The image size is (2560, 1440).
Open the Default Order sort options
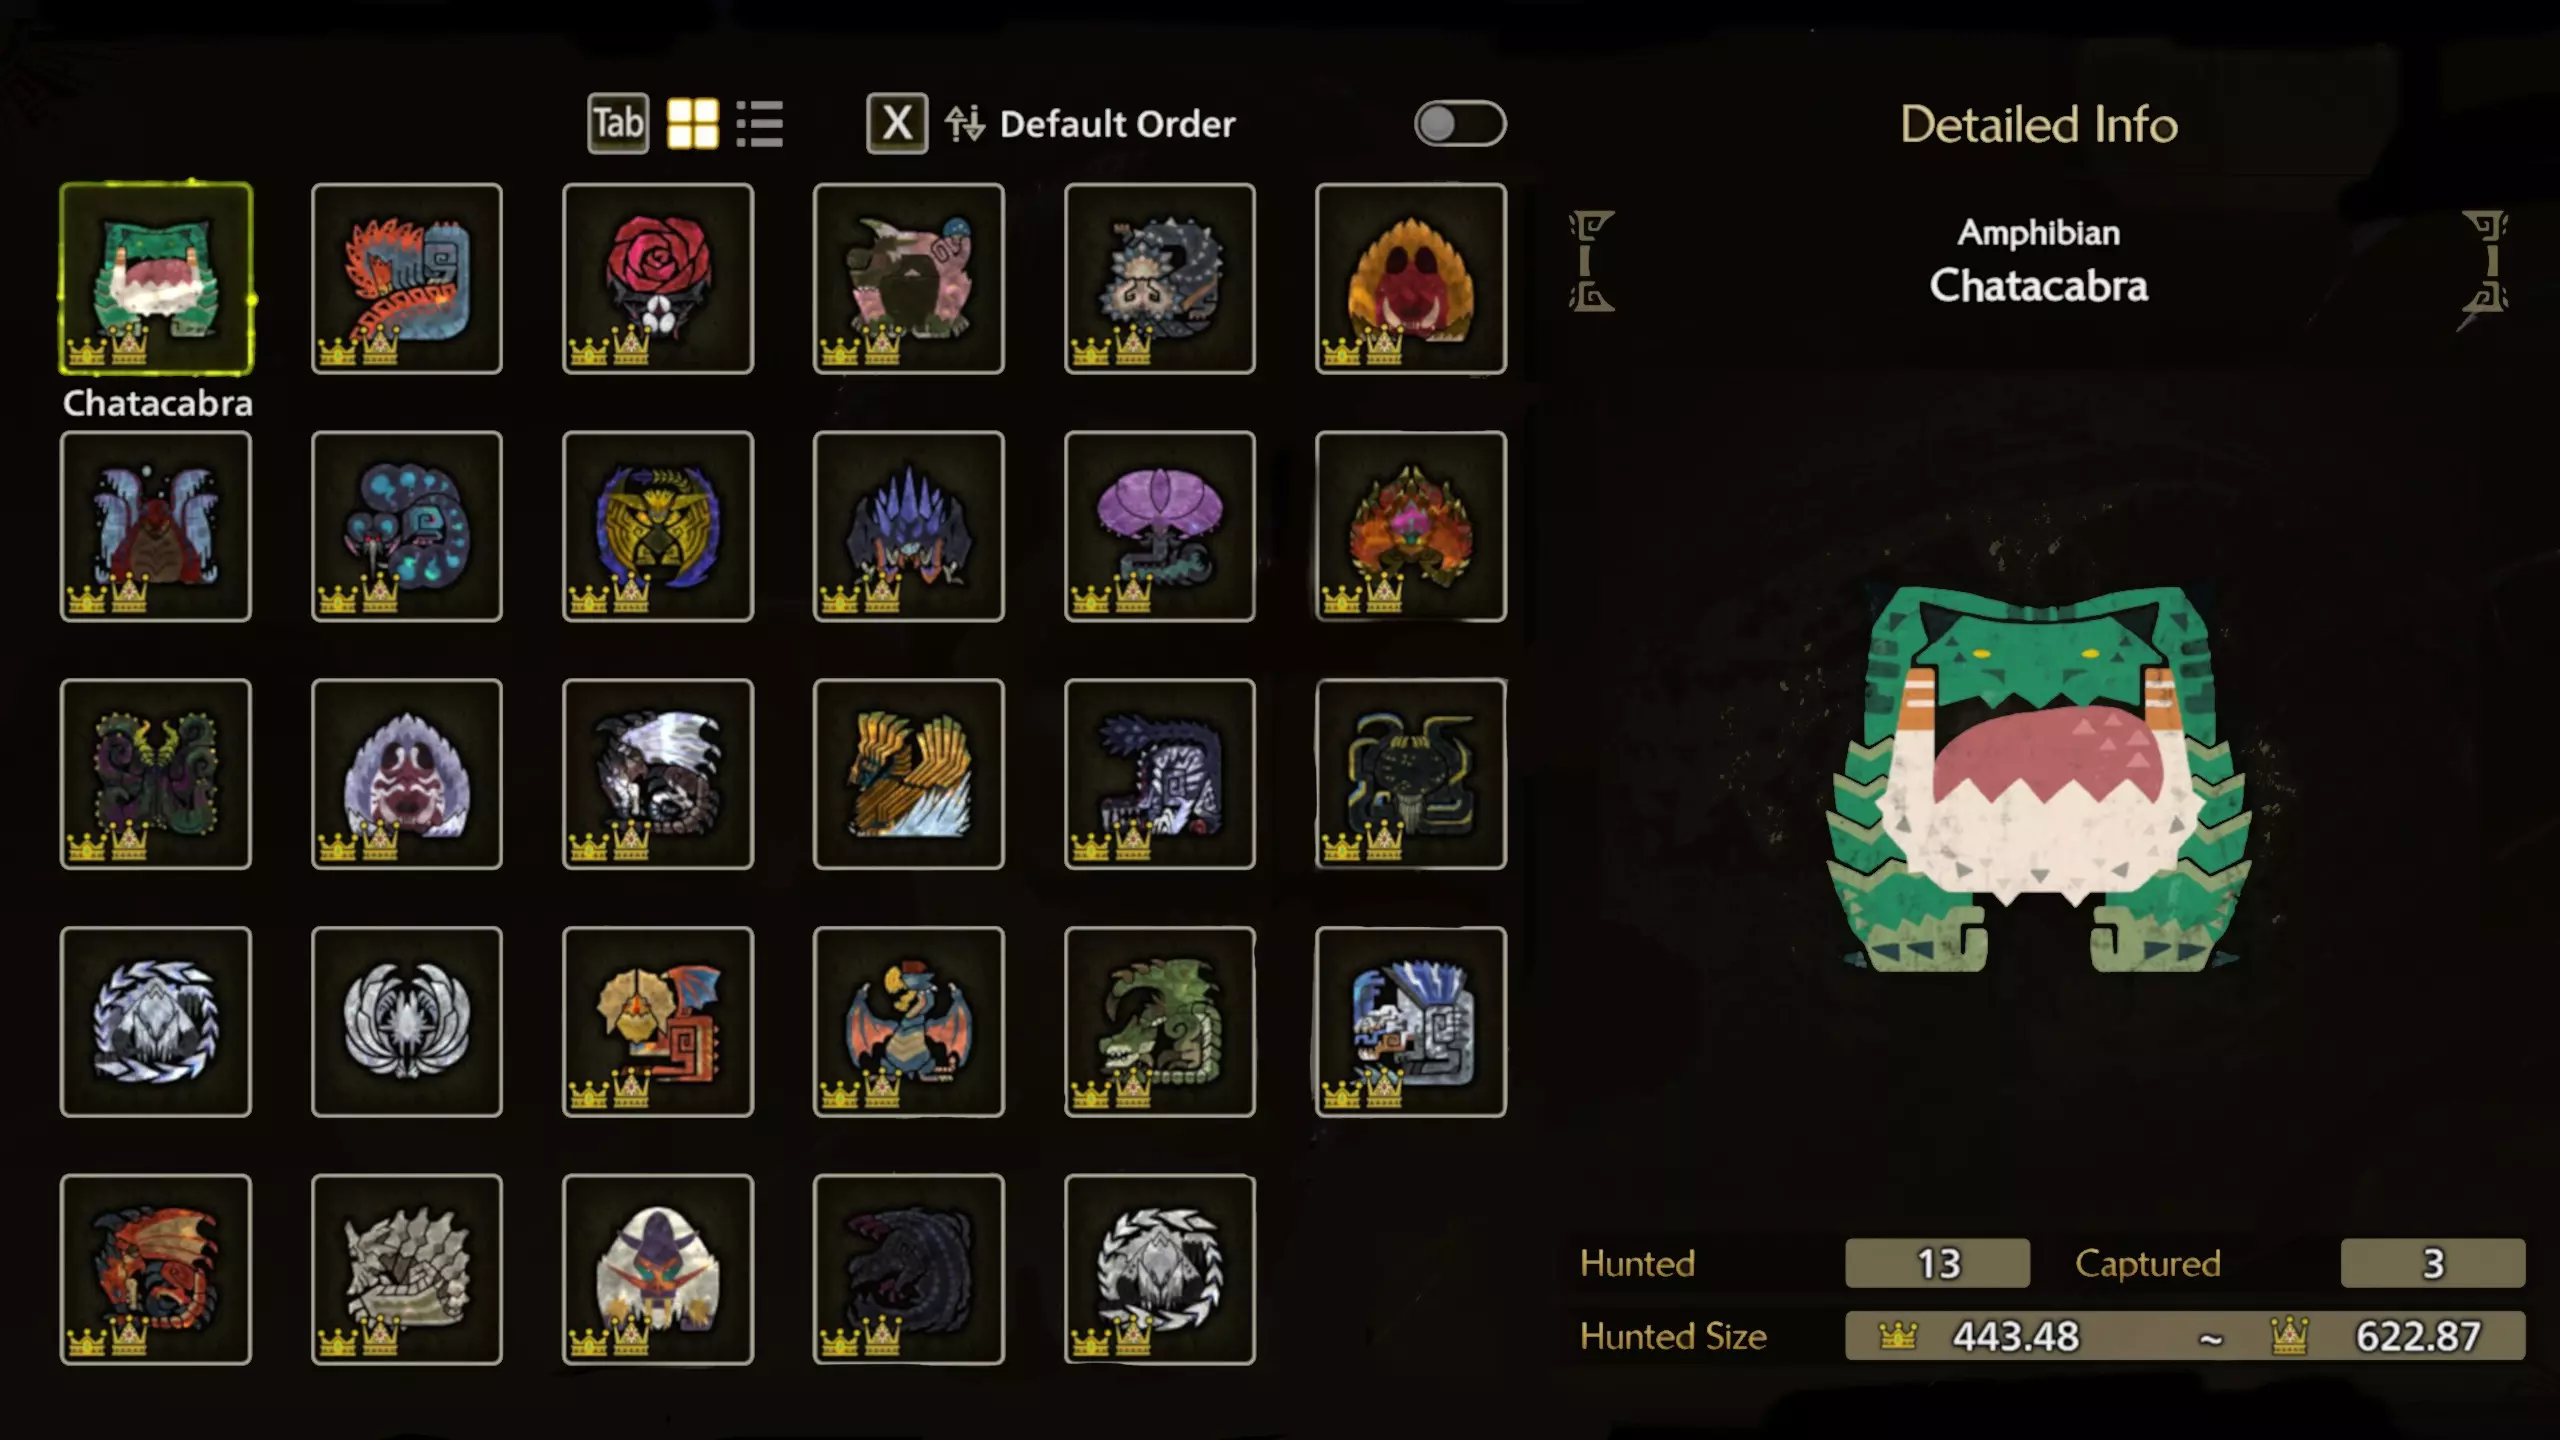pyautogui.click(x=1118, y=124)
